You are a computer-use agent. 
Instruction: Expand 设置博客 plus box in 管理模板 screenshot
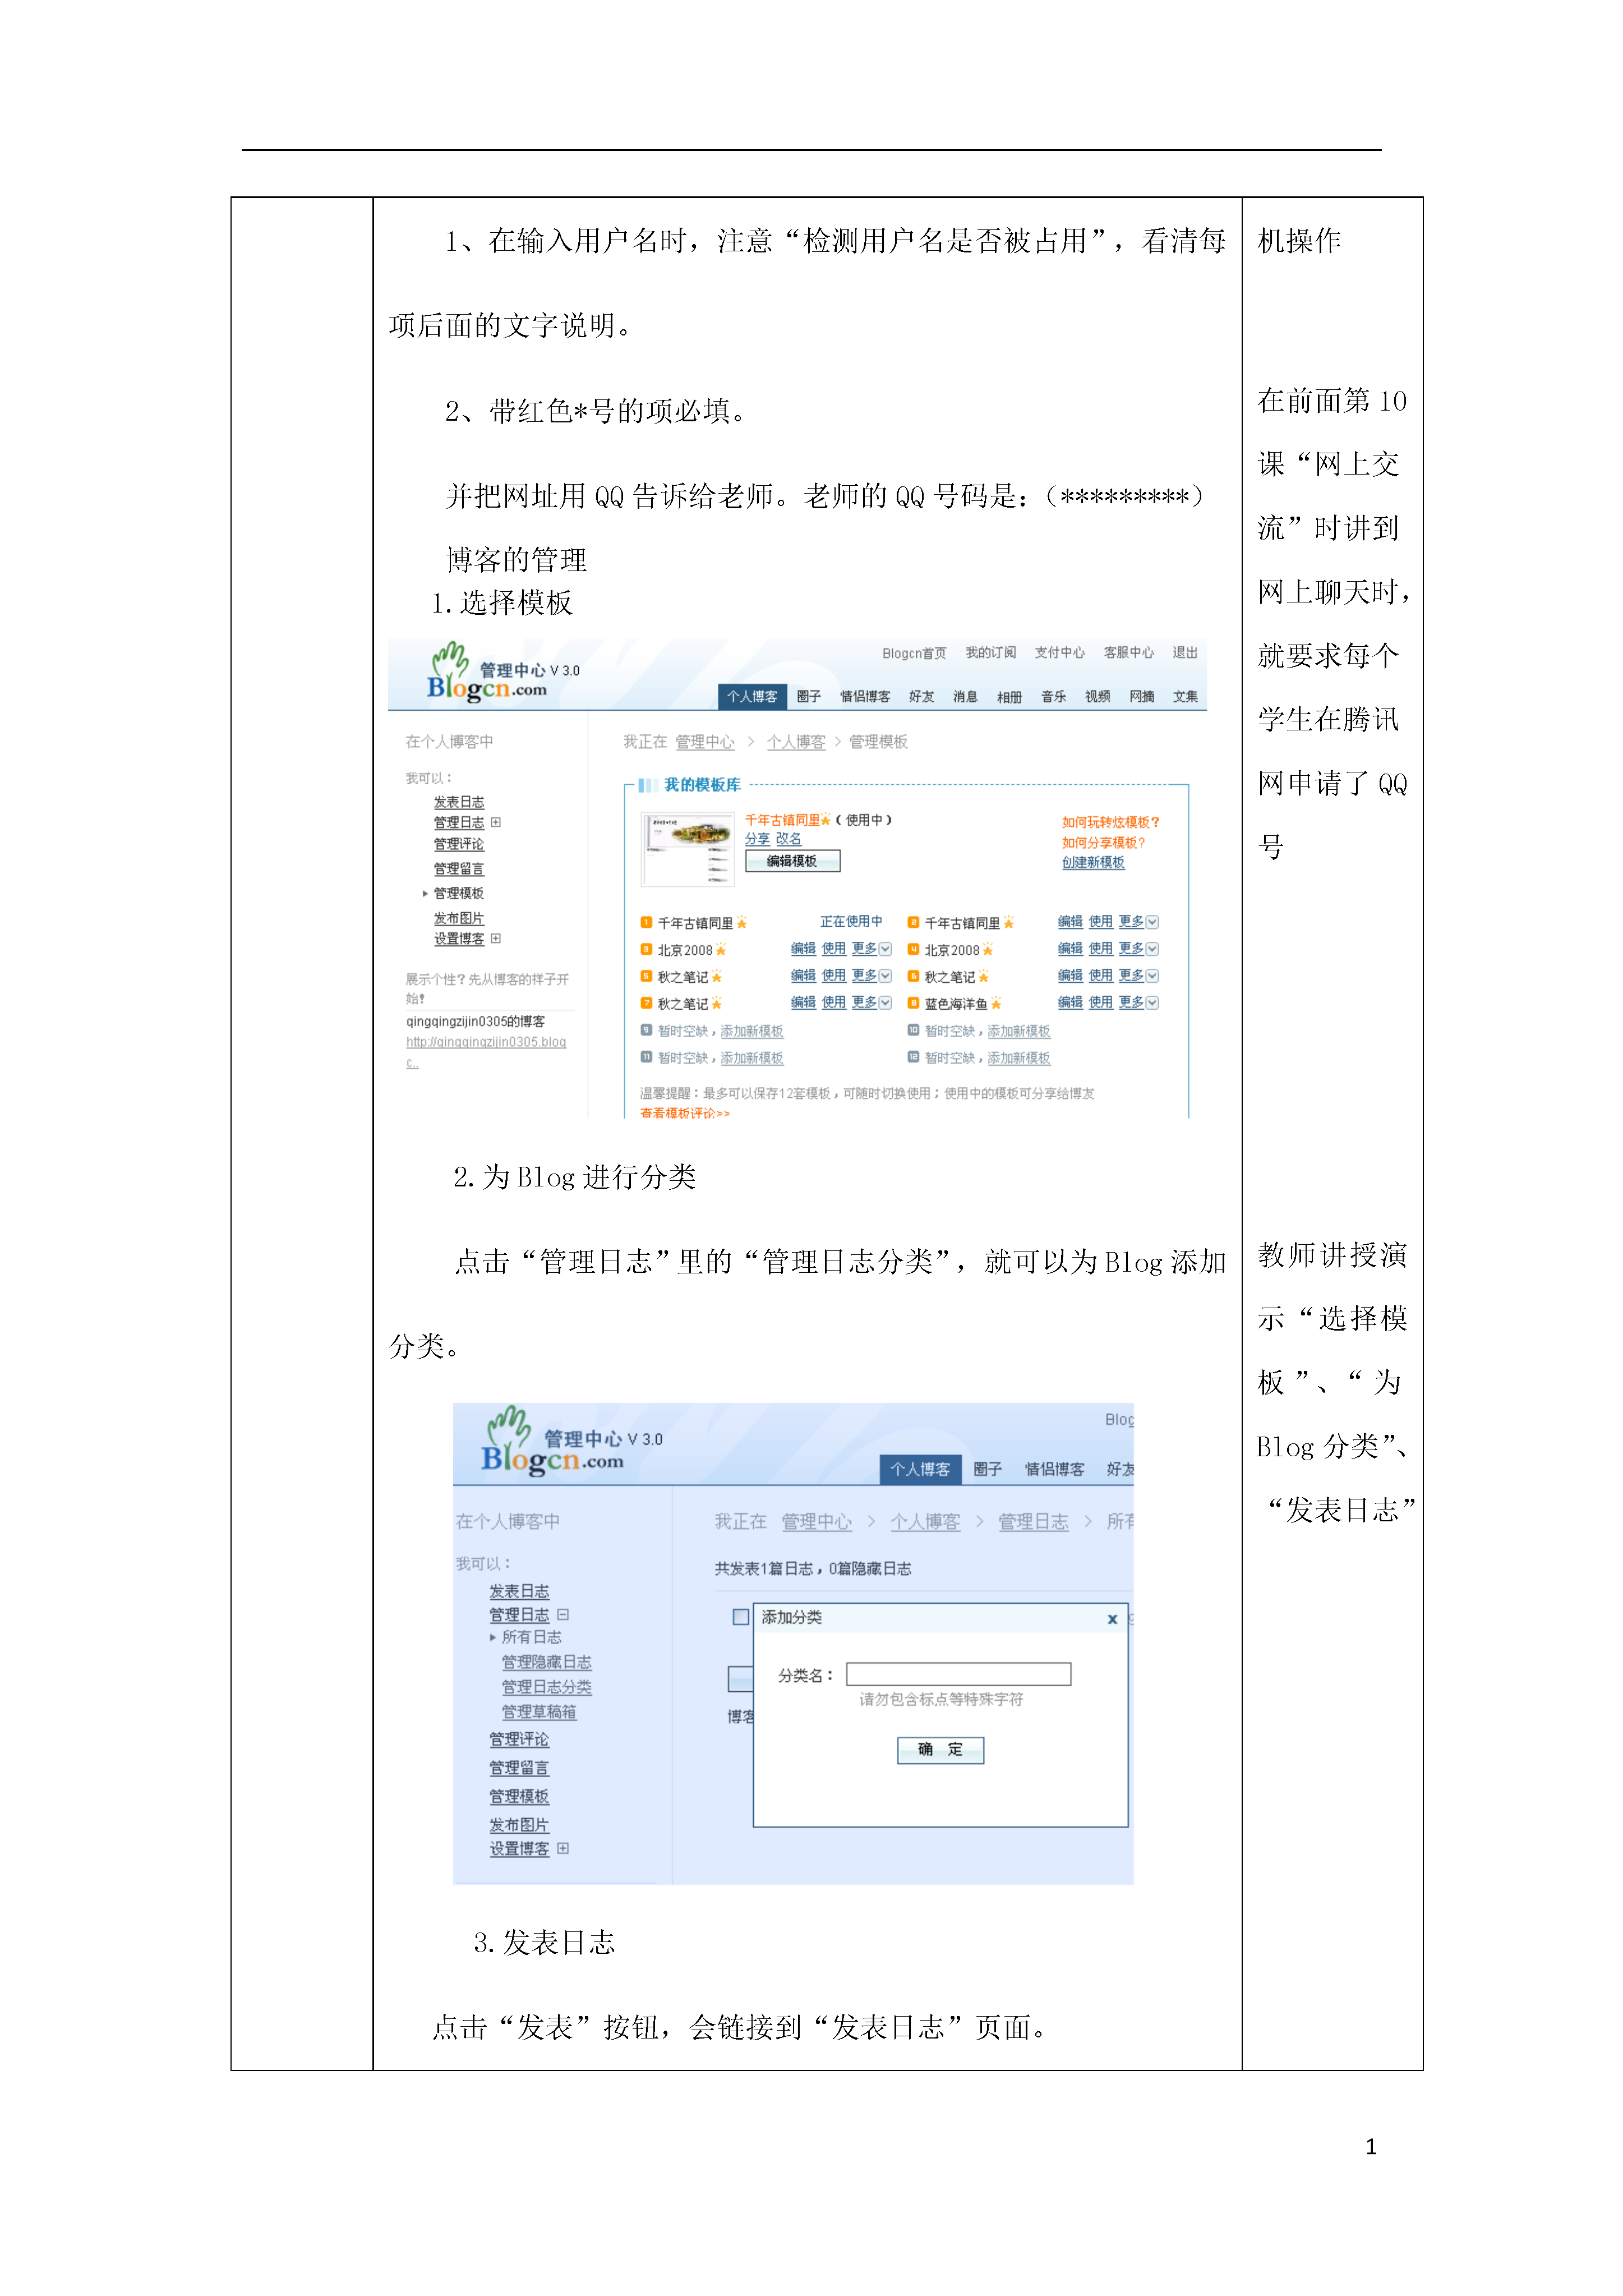coord(496,938)
